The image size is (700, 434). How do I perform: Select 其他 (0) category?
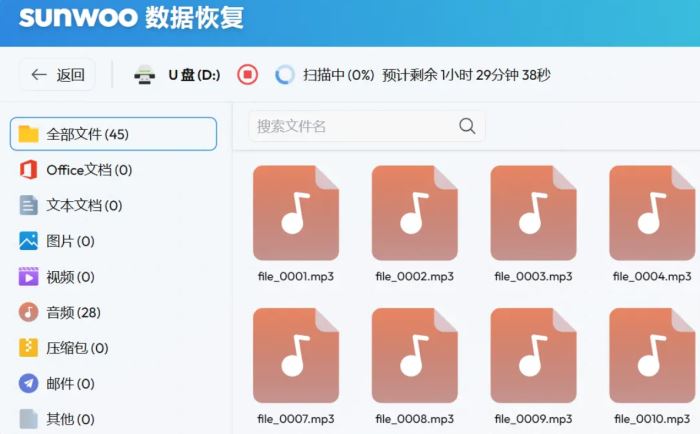tap(113, 419)
